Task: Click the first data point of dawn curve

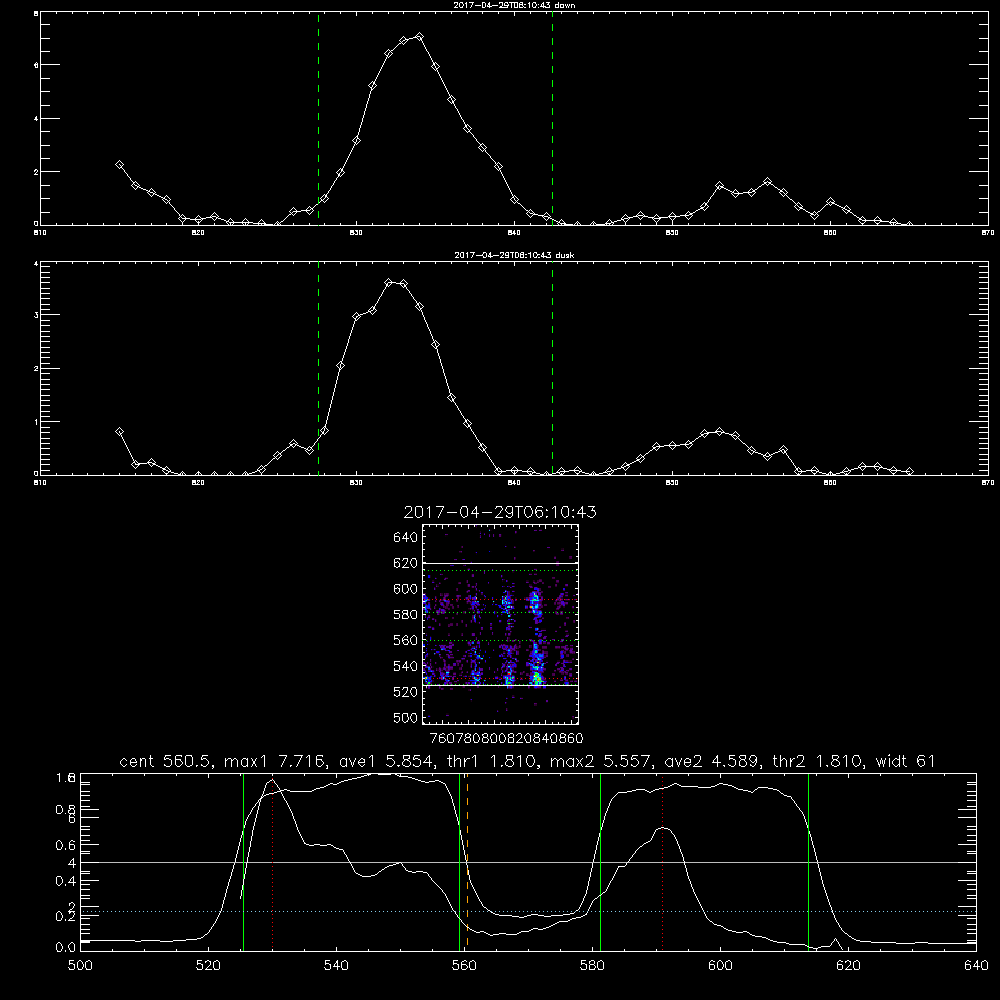Action: click(119, 165)
